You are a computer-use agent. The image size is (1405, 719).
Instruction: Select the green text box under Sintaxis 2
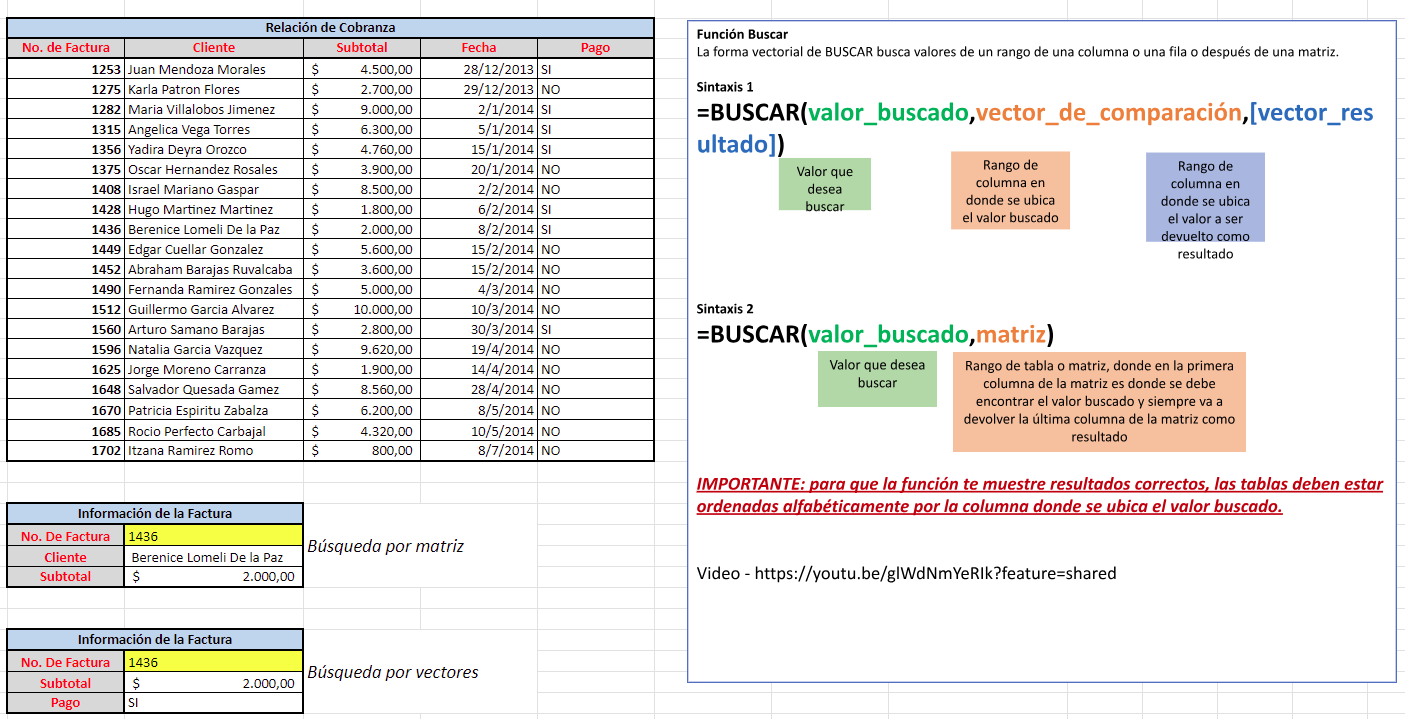pyautogui.click(x=877, y=378)
